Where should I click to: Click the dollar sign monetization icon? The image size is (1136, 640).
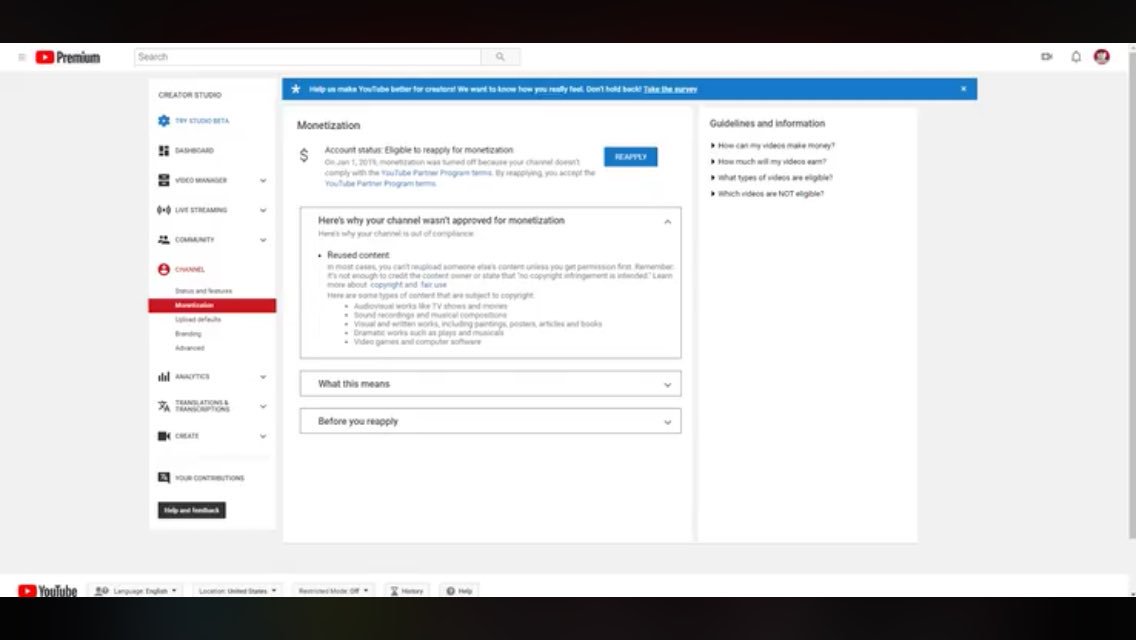pos(304,155)
